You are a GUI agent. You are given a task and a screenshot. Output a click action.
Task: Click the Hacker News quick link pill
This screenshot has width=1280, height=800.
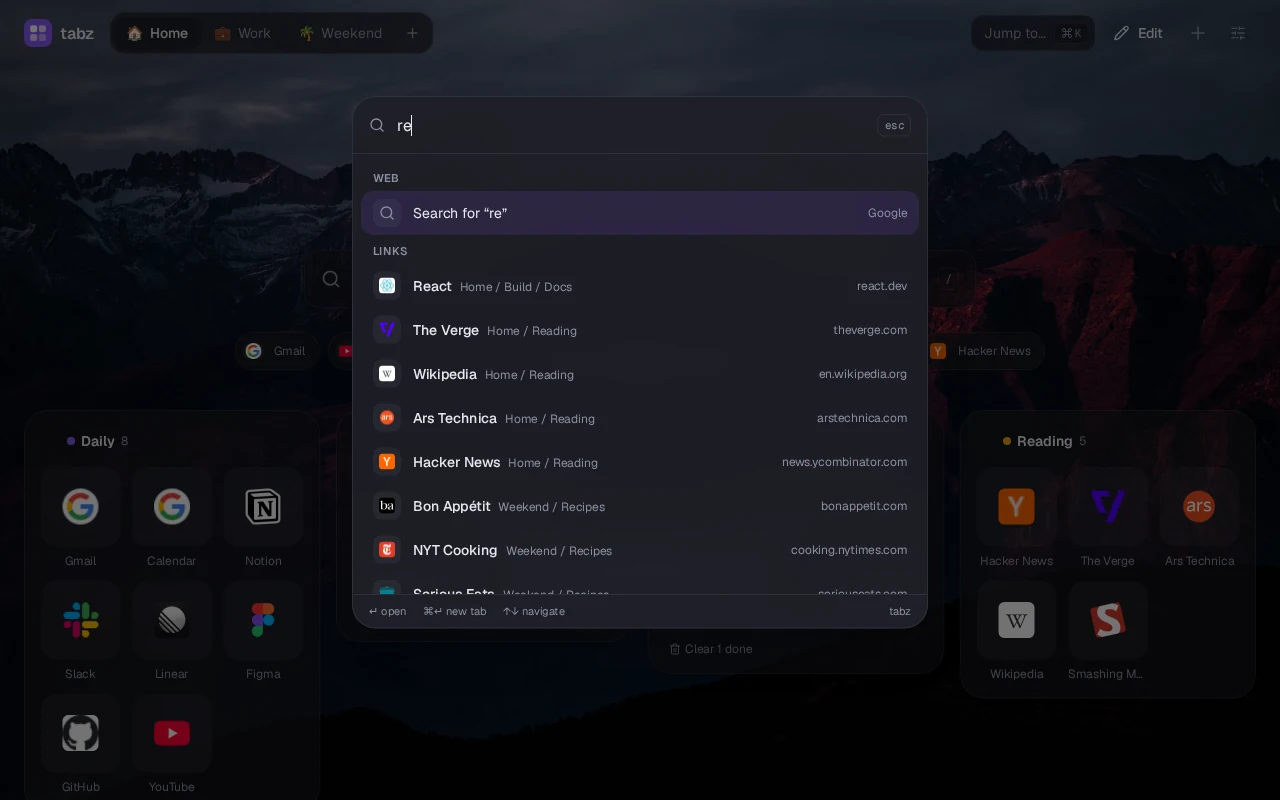tap(982, 351)
